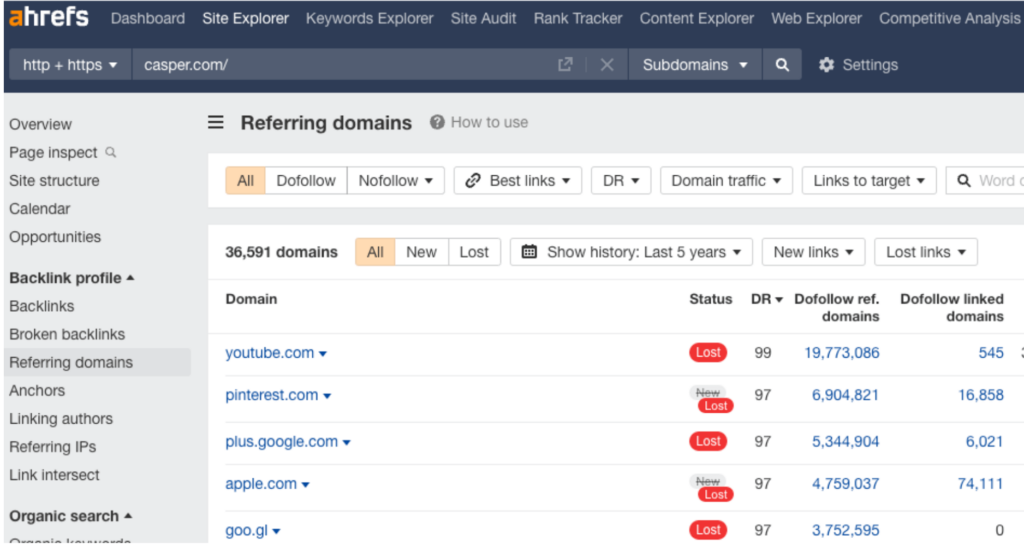Click the How to use help icon
Image resolution: width=1024 pixels, height=546 pixels.
tap(437, 122)
